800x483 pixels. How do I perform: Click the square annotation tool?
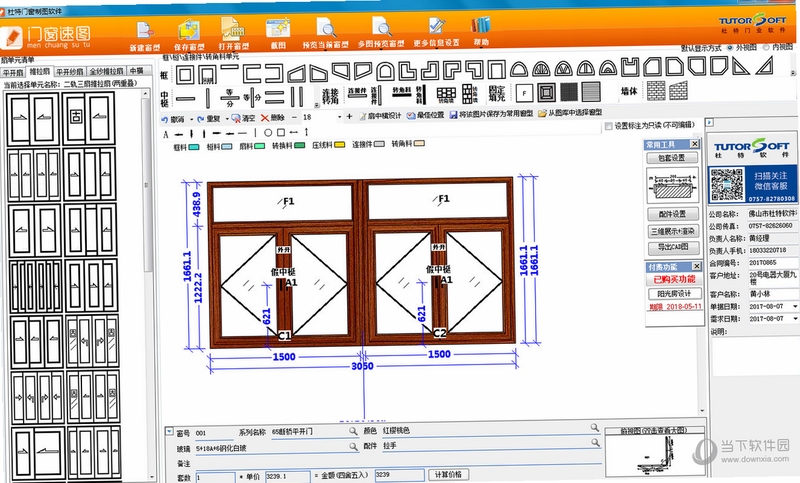click(281, 133)
